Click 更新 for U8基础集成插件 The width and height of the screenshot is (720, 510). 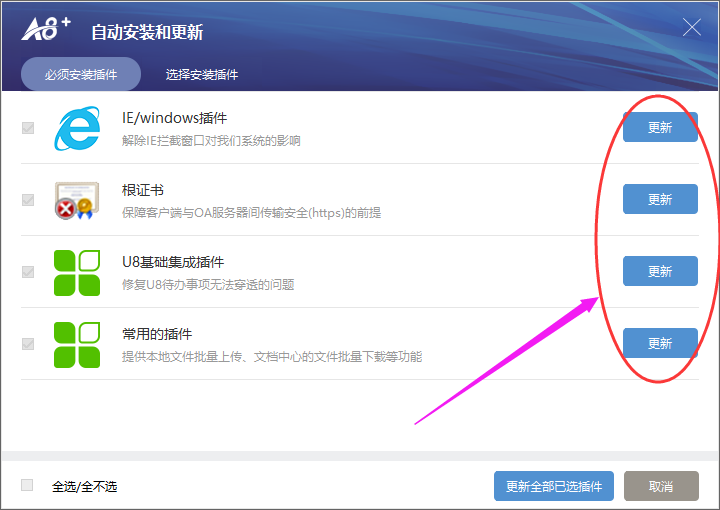(x=660, y=271)
